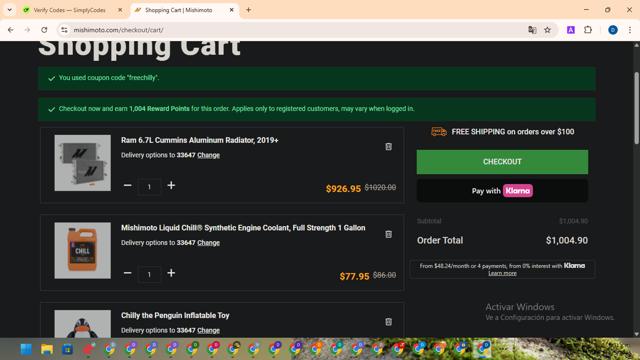Increase quantity of Cummins Aluminum Radiator
Viewport: 640px width, 360px height.
click(x=171, y=185)
